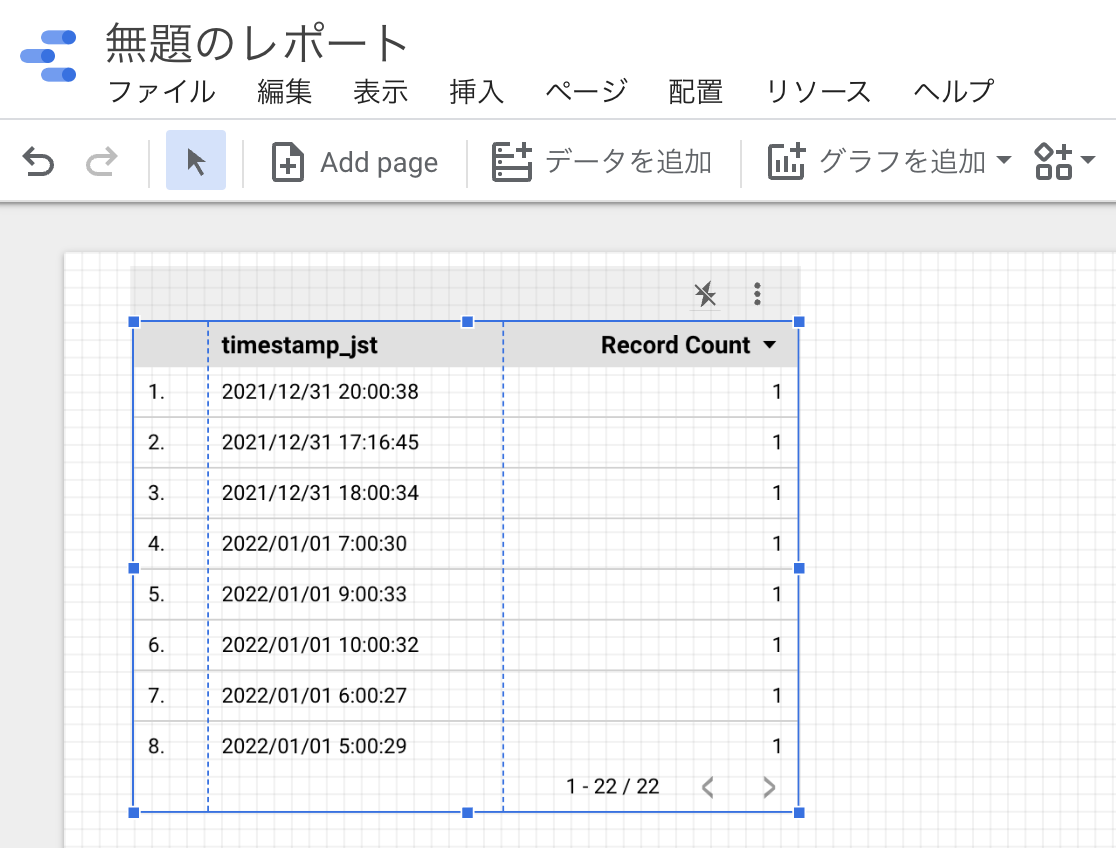Click the redo arrow icon
Image resolution: width=1116 pixels, height=848 pixels.
101,161
